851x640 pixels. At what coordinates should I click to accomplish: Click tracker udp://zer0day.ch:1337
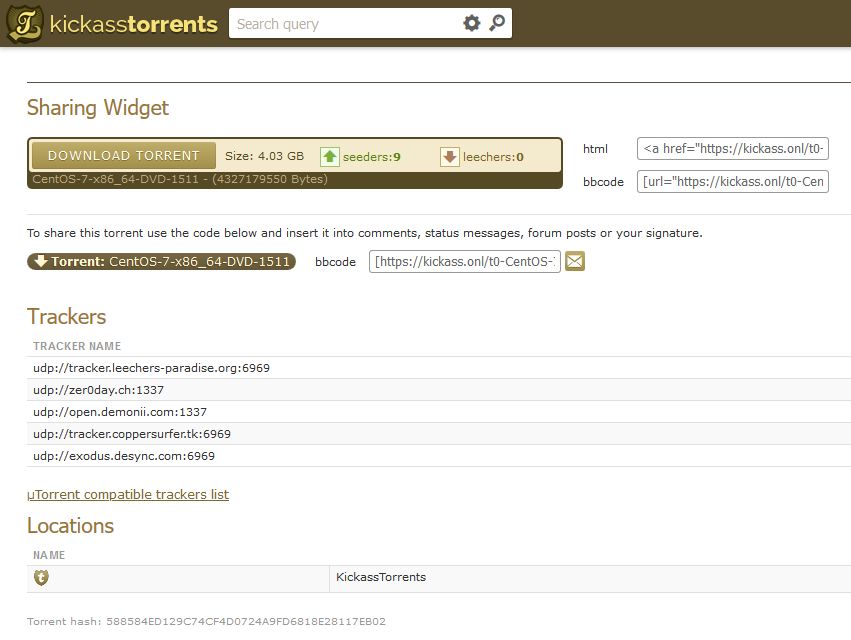[x=98, y=390]
